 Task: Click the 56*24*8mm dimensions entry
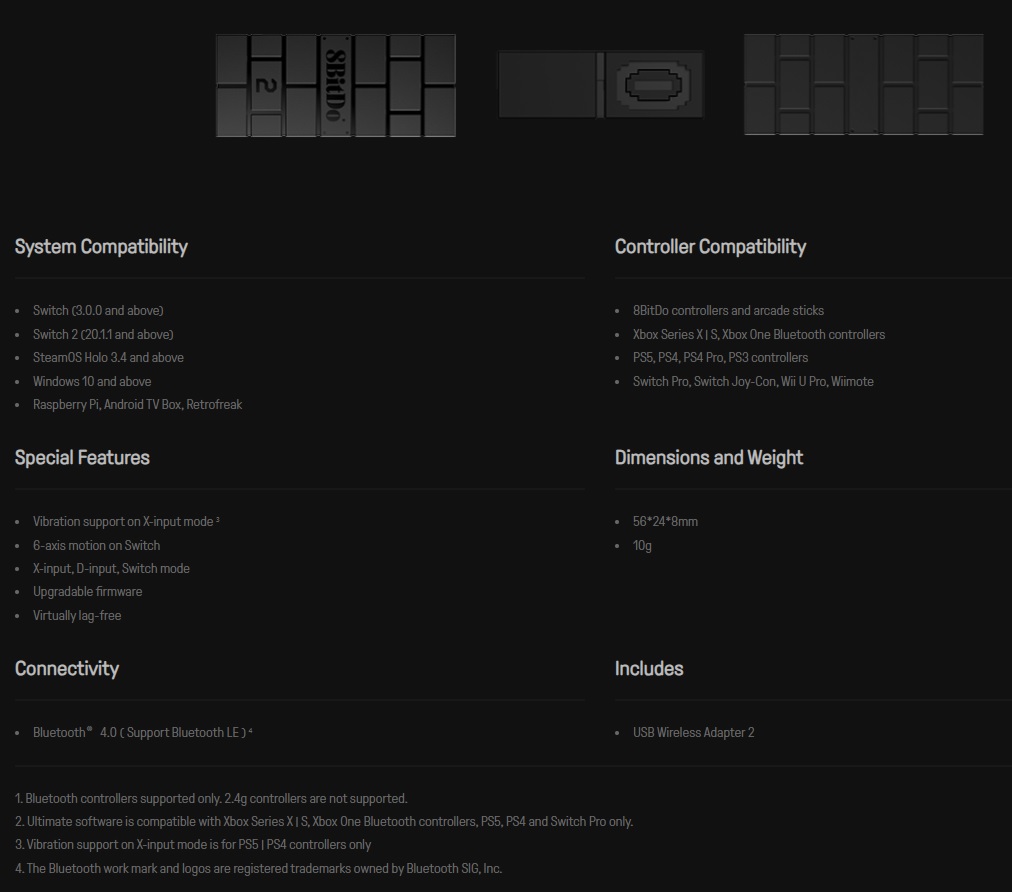(665, 522)
